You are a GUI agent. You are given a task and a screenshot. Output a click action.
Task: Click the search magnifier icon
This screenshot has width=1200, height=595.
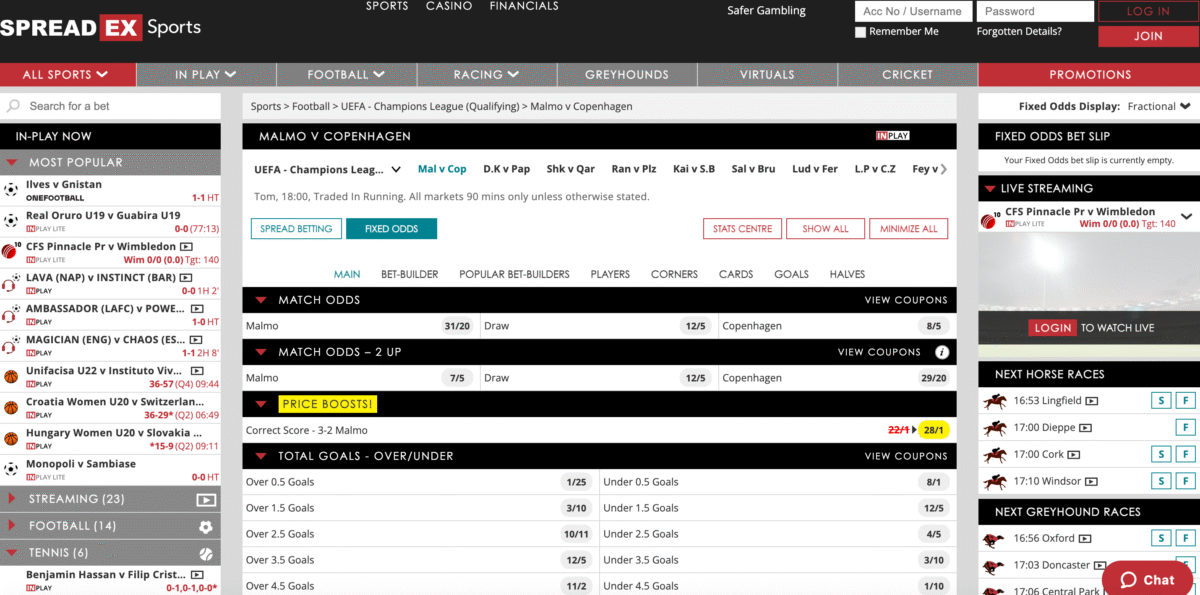[13, 106]
